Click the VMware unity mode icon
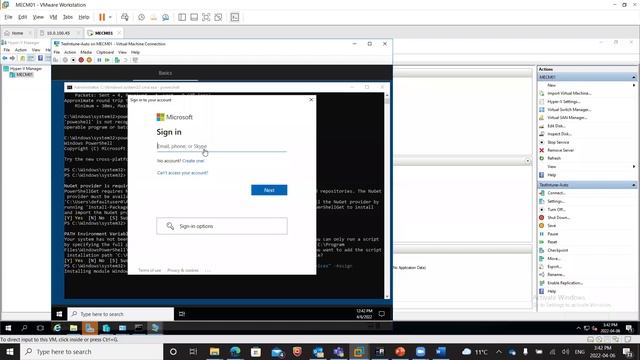The width and height of the screenshot is (640, 360). coord(218,17)
